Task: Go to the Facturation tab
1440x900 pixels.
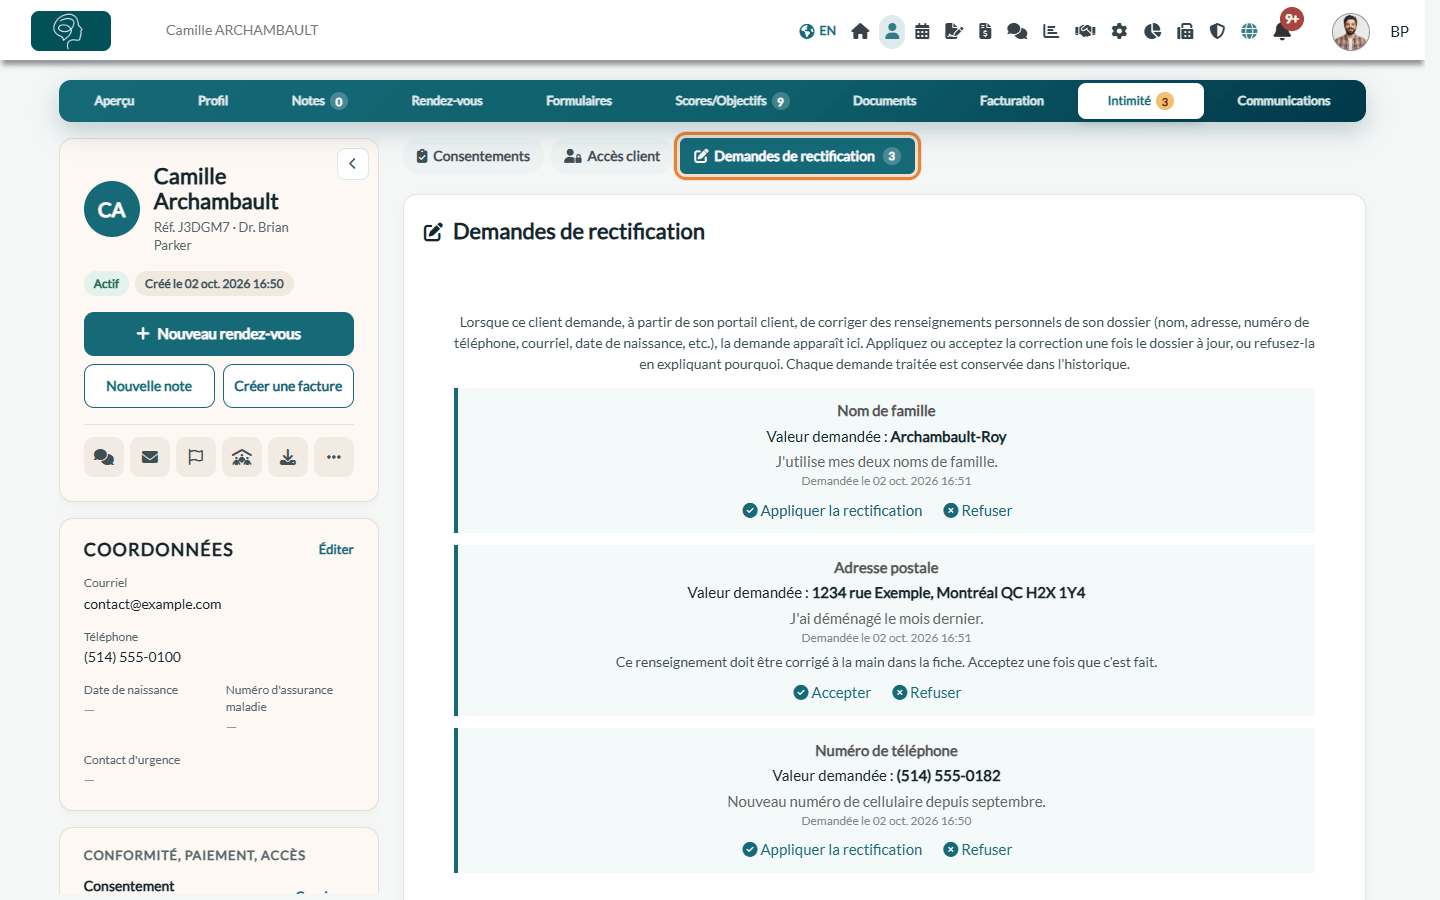Action: click(x=1012, y=101)
